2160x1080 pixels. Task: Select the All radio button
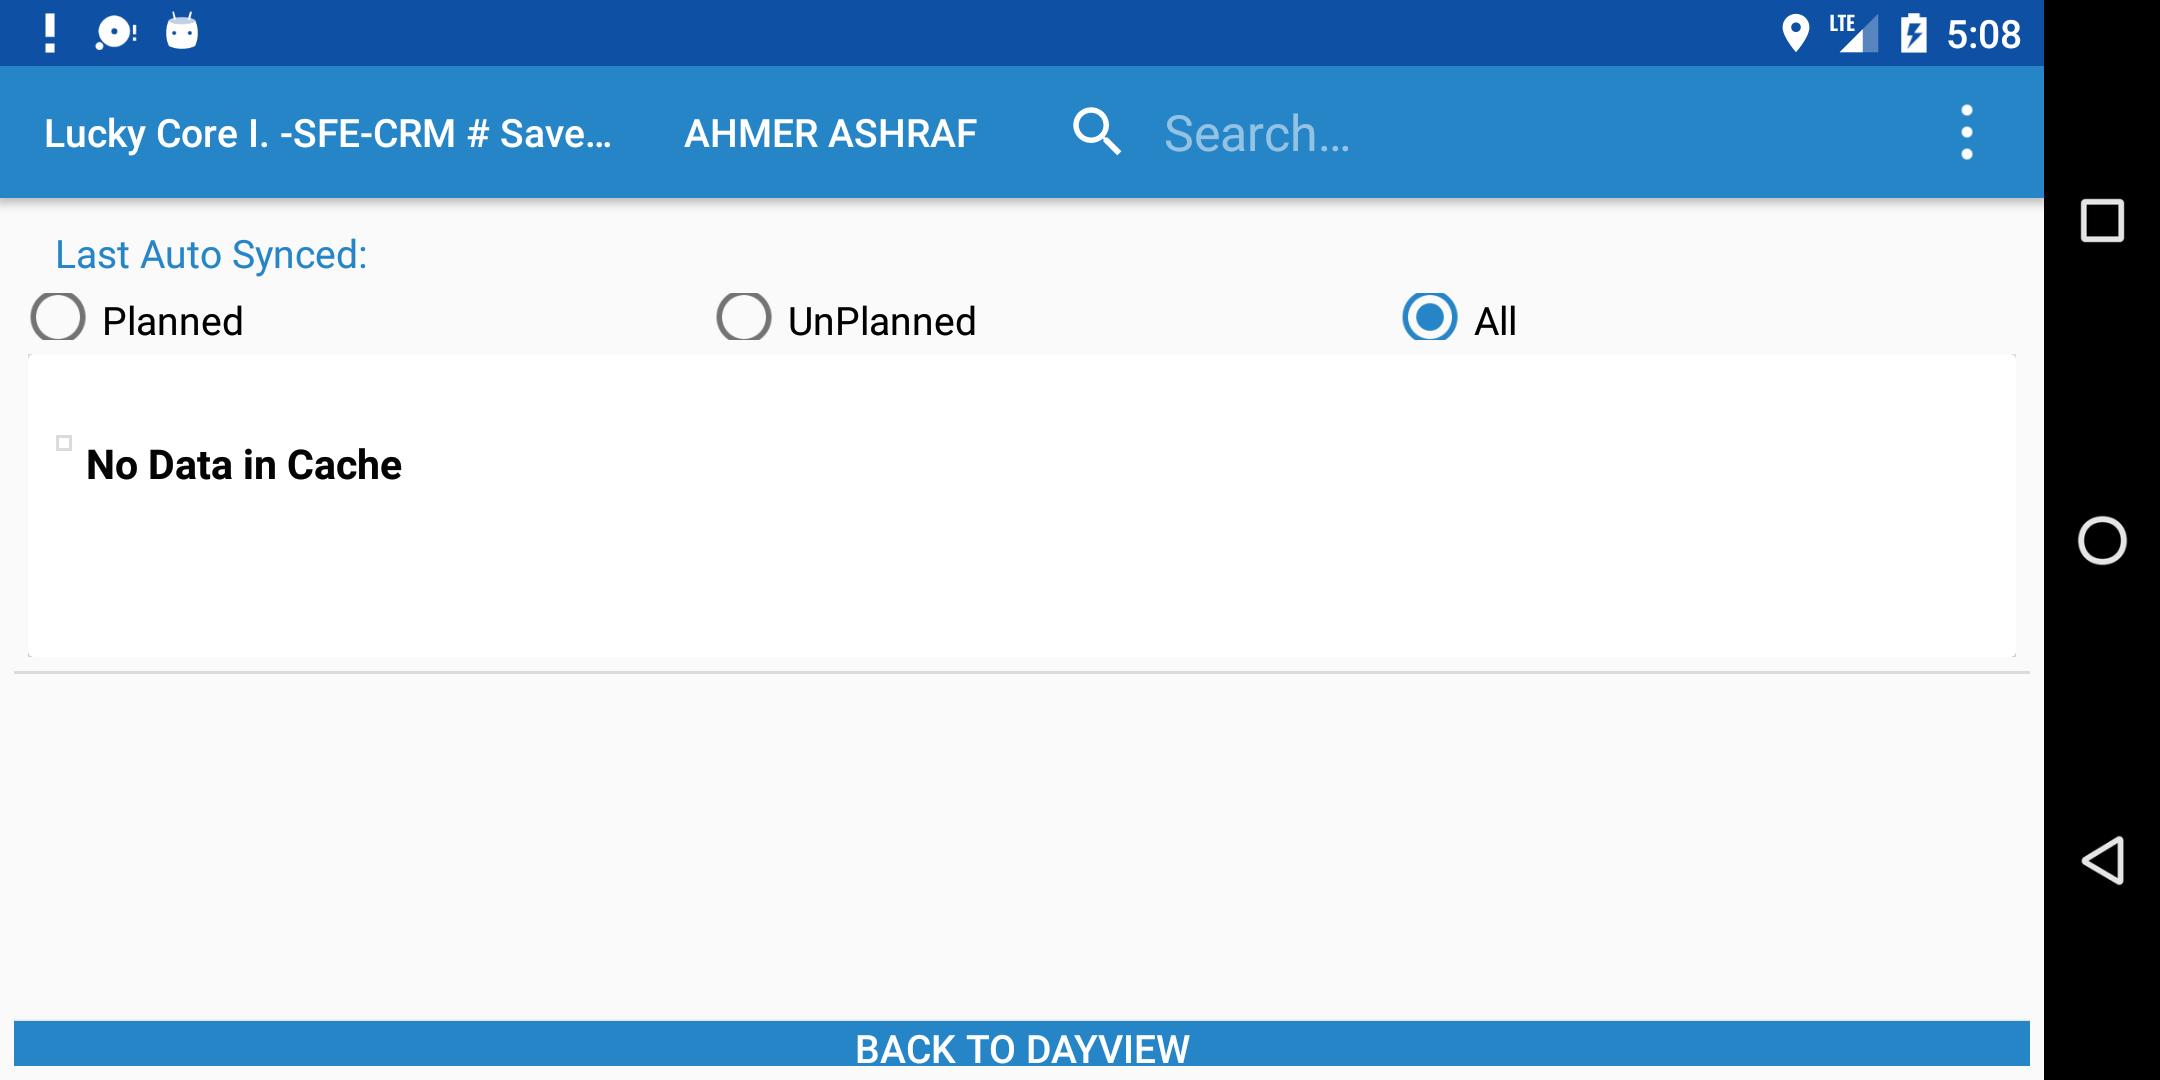pyautogui.click(x=1460, y=317)
